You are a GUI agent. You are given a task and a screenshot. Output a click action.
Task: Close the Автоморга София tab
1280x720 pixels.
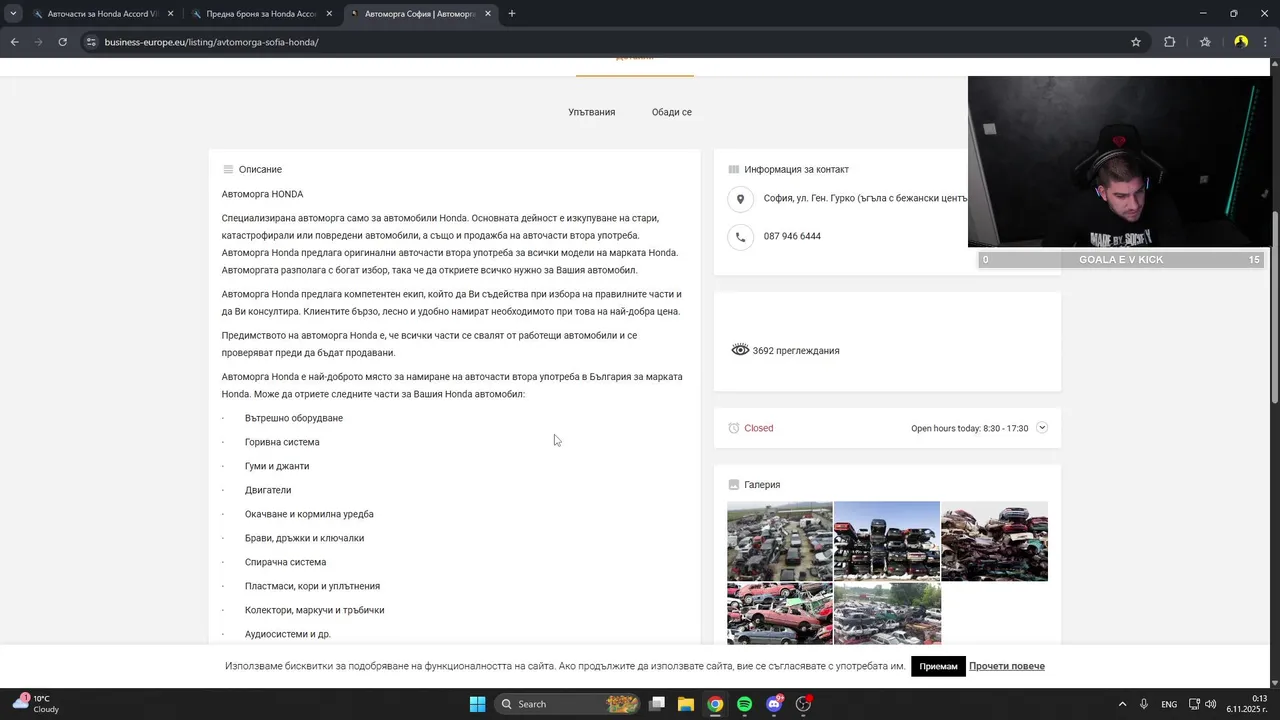488,14
